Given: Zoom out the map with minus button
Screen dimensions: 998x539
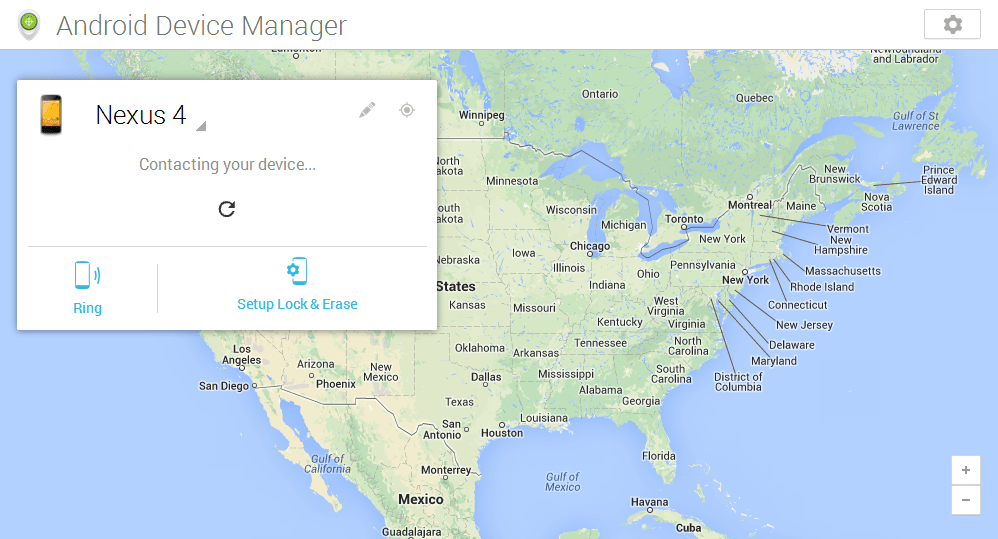Looking at the screenshot, I should [966, 500].
